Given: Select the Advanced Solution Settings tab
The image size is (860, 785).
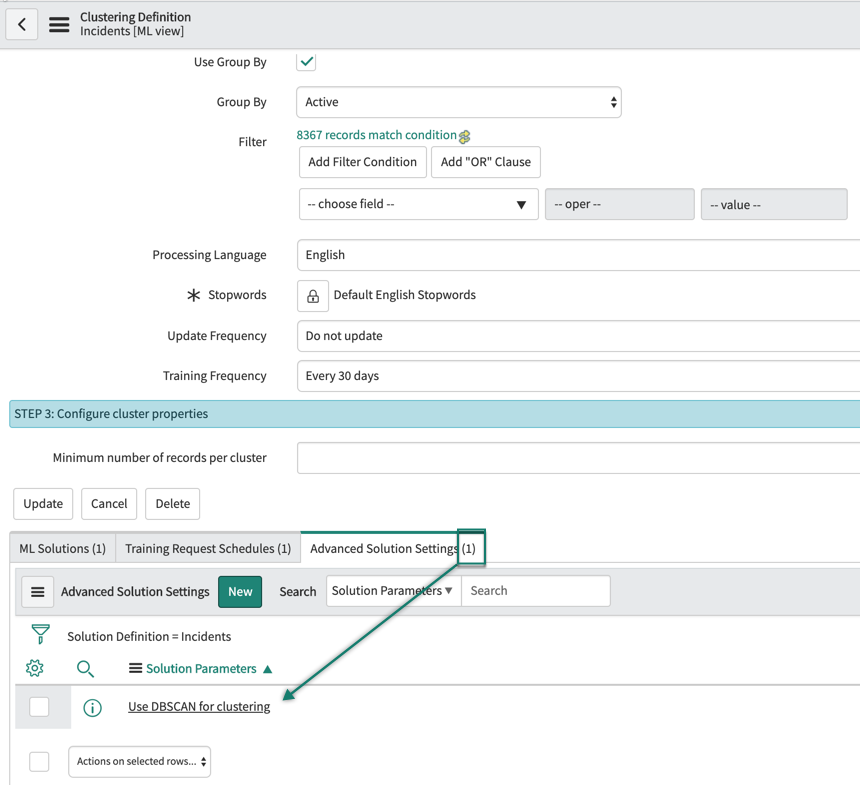Looking at the screenshot, I should coord(393,549).
